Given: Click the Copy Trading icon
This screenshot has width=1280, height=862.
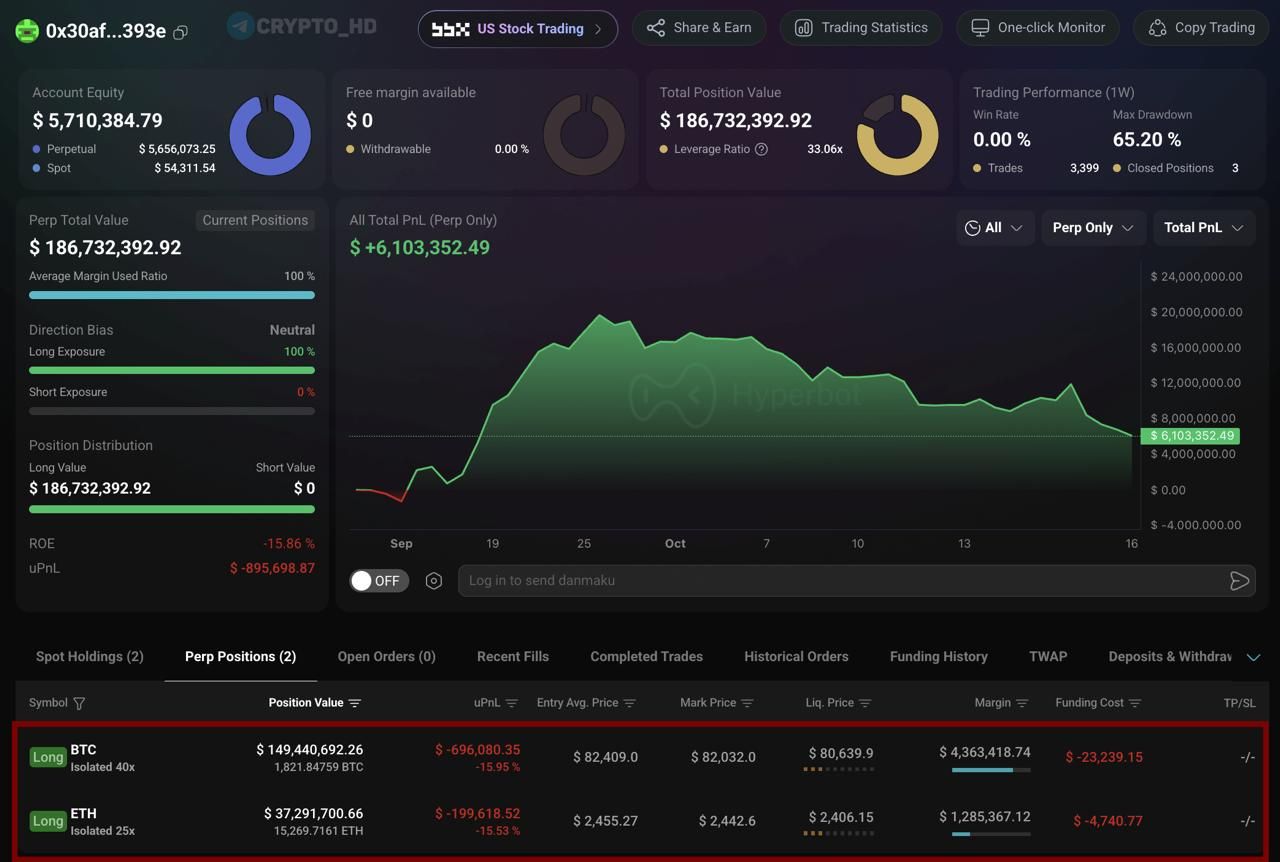Looking at the screenshot, I should 1157,28.
